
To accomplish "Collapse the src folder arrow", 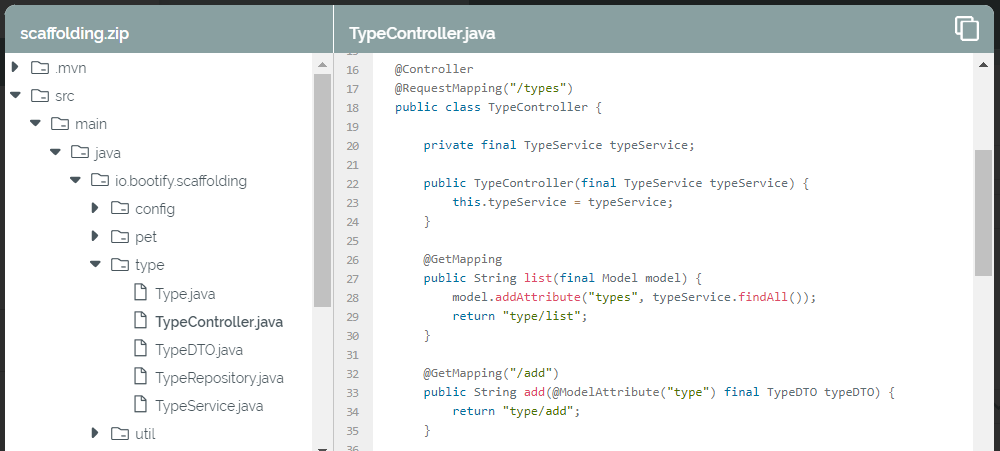I will click(16, 95).
